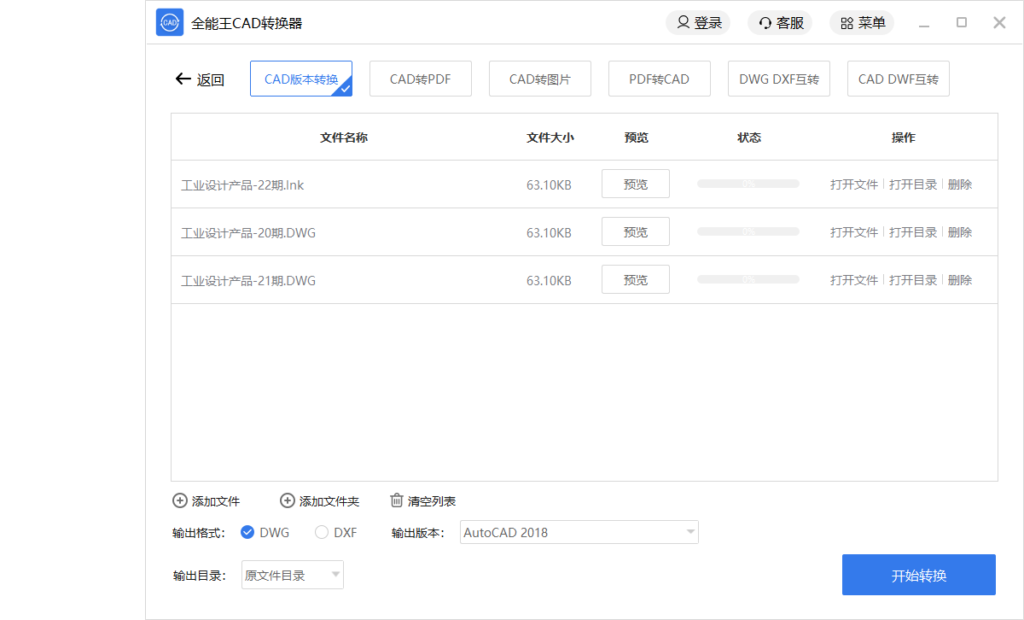Image resolution: width=1024 pixels, height=620 pixels.
Task: Click the 添加文件夹 add folder icon
Action: 287,500
